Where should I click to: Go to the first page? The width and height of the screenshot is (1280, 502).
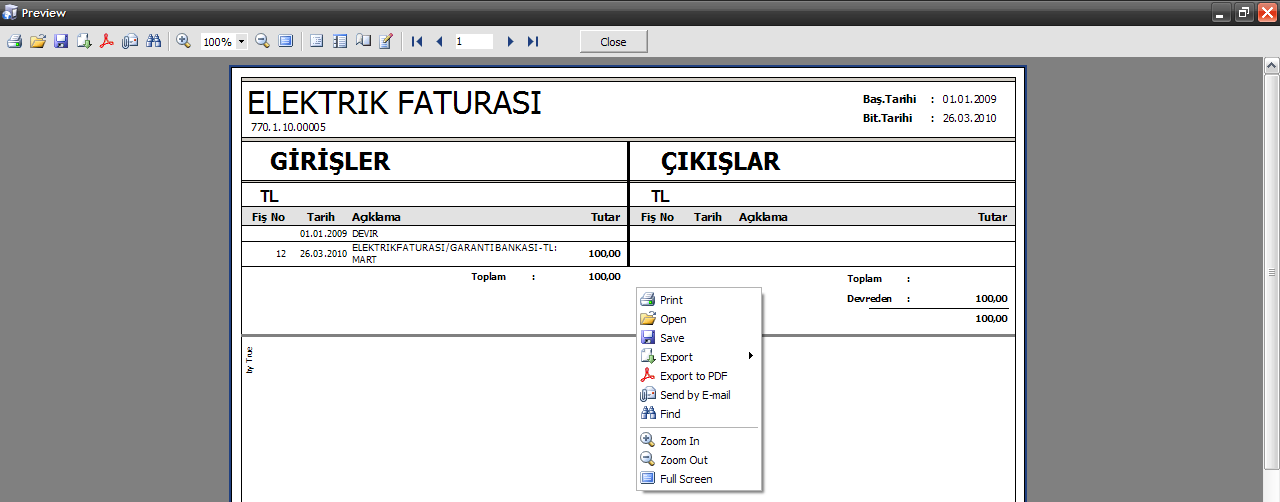[417, 41]
